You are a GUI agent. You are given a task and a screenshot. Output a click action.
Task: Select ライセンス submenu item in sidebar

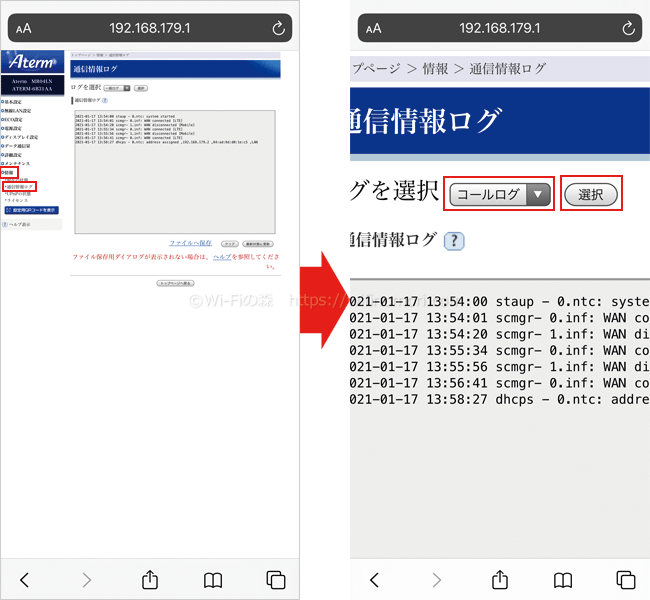[17, 200]
